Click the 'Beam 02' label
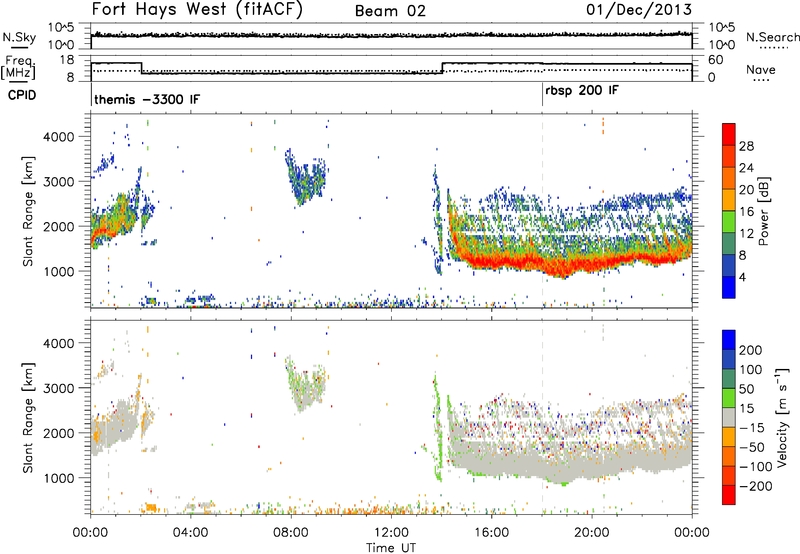Screen dimensions: 800x554 pos(390,11)
